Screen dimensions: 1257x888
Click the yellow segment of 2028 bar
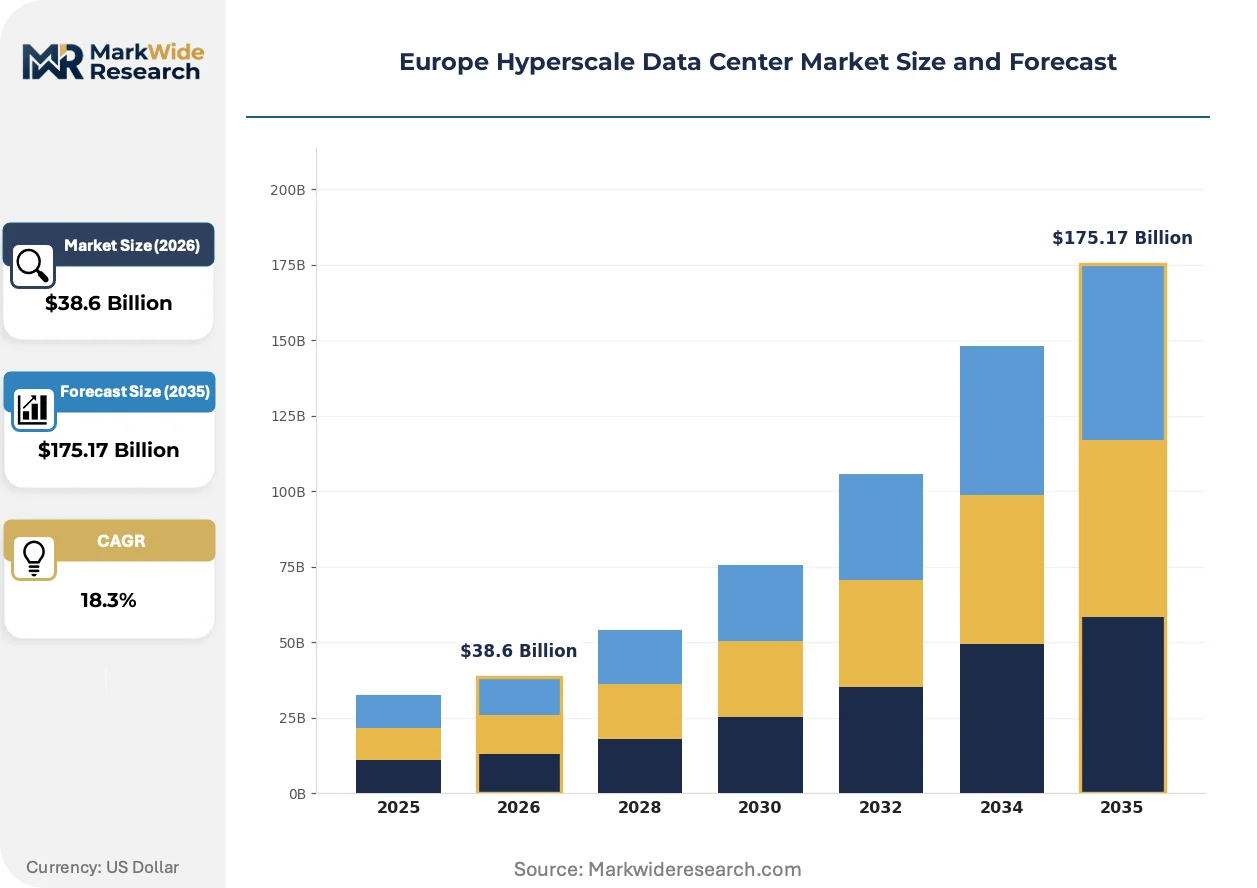point(640,711)
